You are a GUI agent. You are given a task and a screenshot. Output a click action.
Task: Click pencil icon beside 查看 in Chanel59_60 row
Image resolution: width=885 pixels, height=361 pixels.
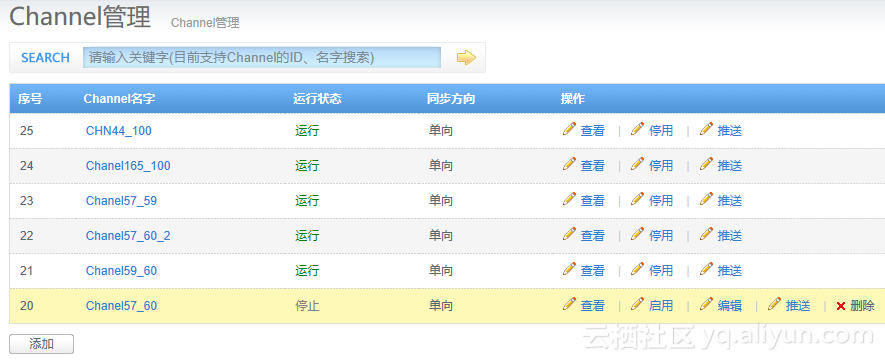coord(569,269)
